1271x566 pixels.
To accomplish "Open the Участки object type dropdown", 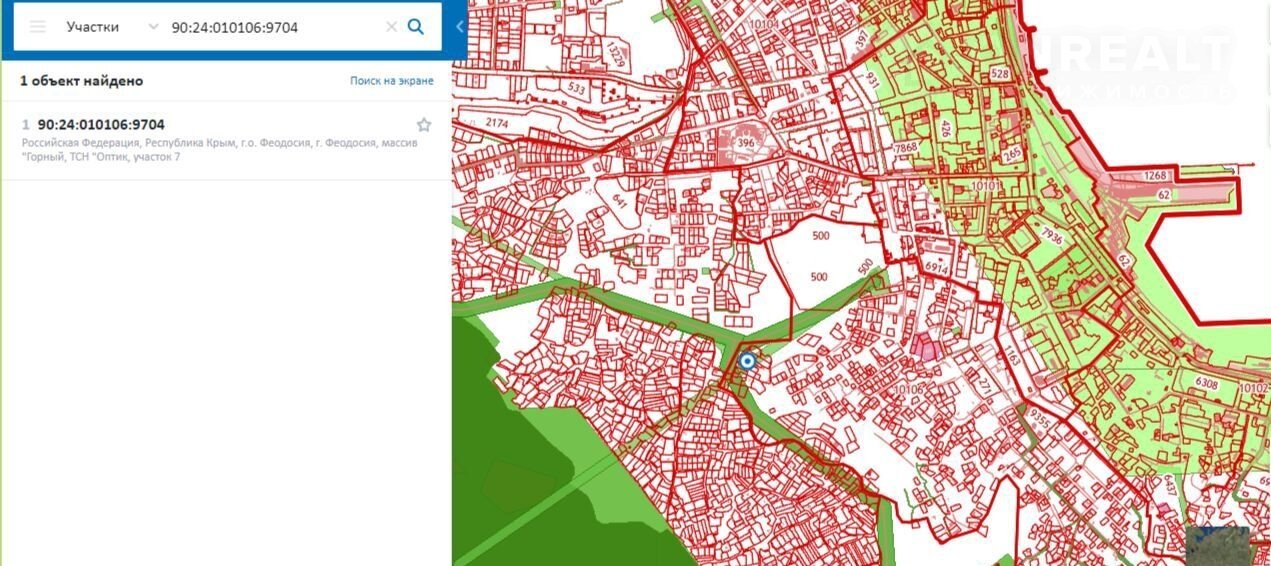I will [x=93, y=27].
